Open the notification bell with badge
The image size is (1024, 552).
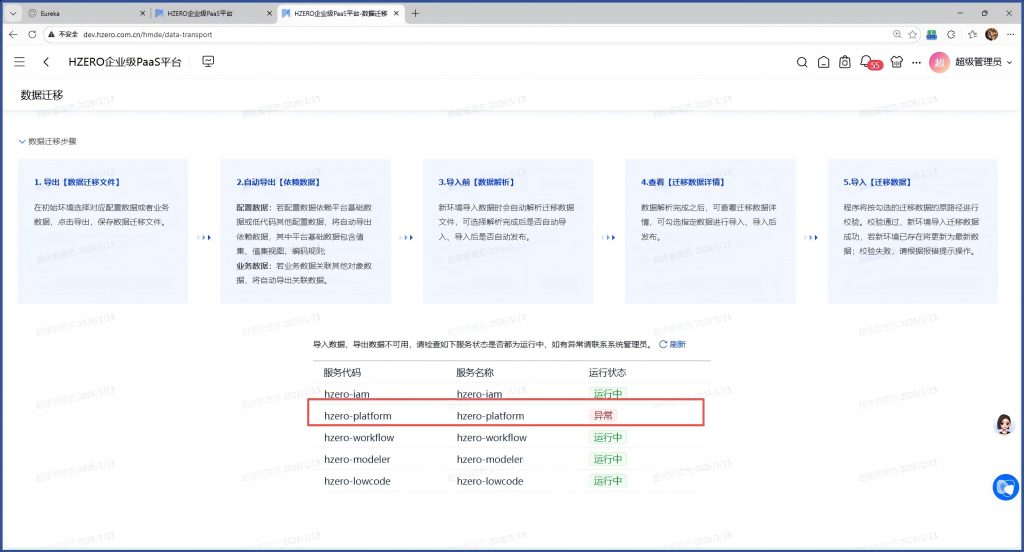click(x=867, y=62)
